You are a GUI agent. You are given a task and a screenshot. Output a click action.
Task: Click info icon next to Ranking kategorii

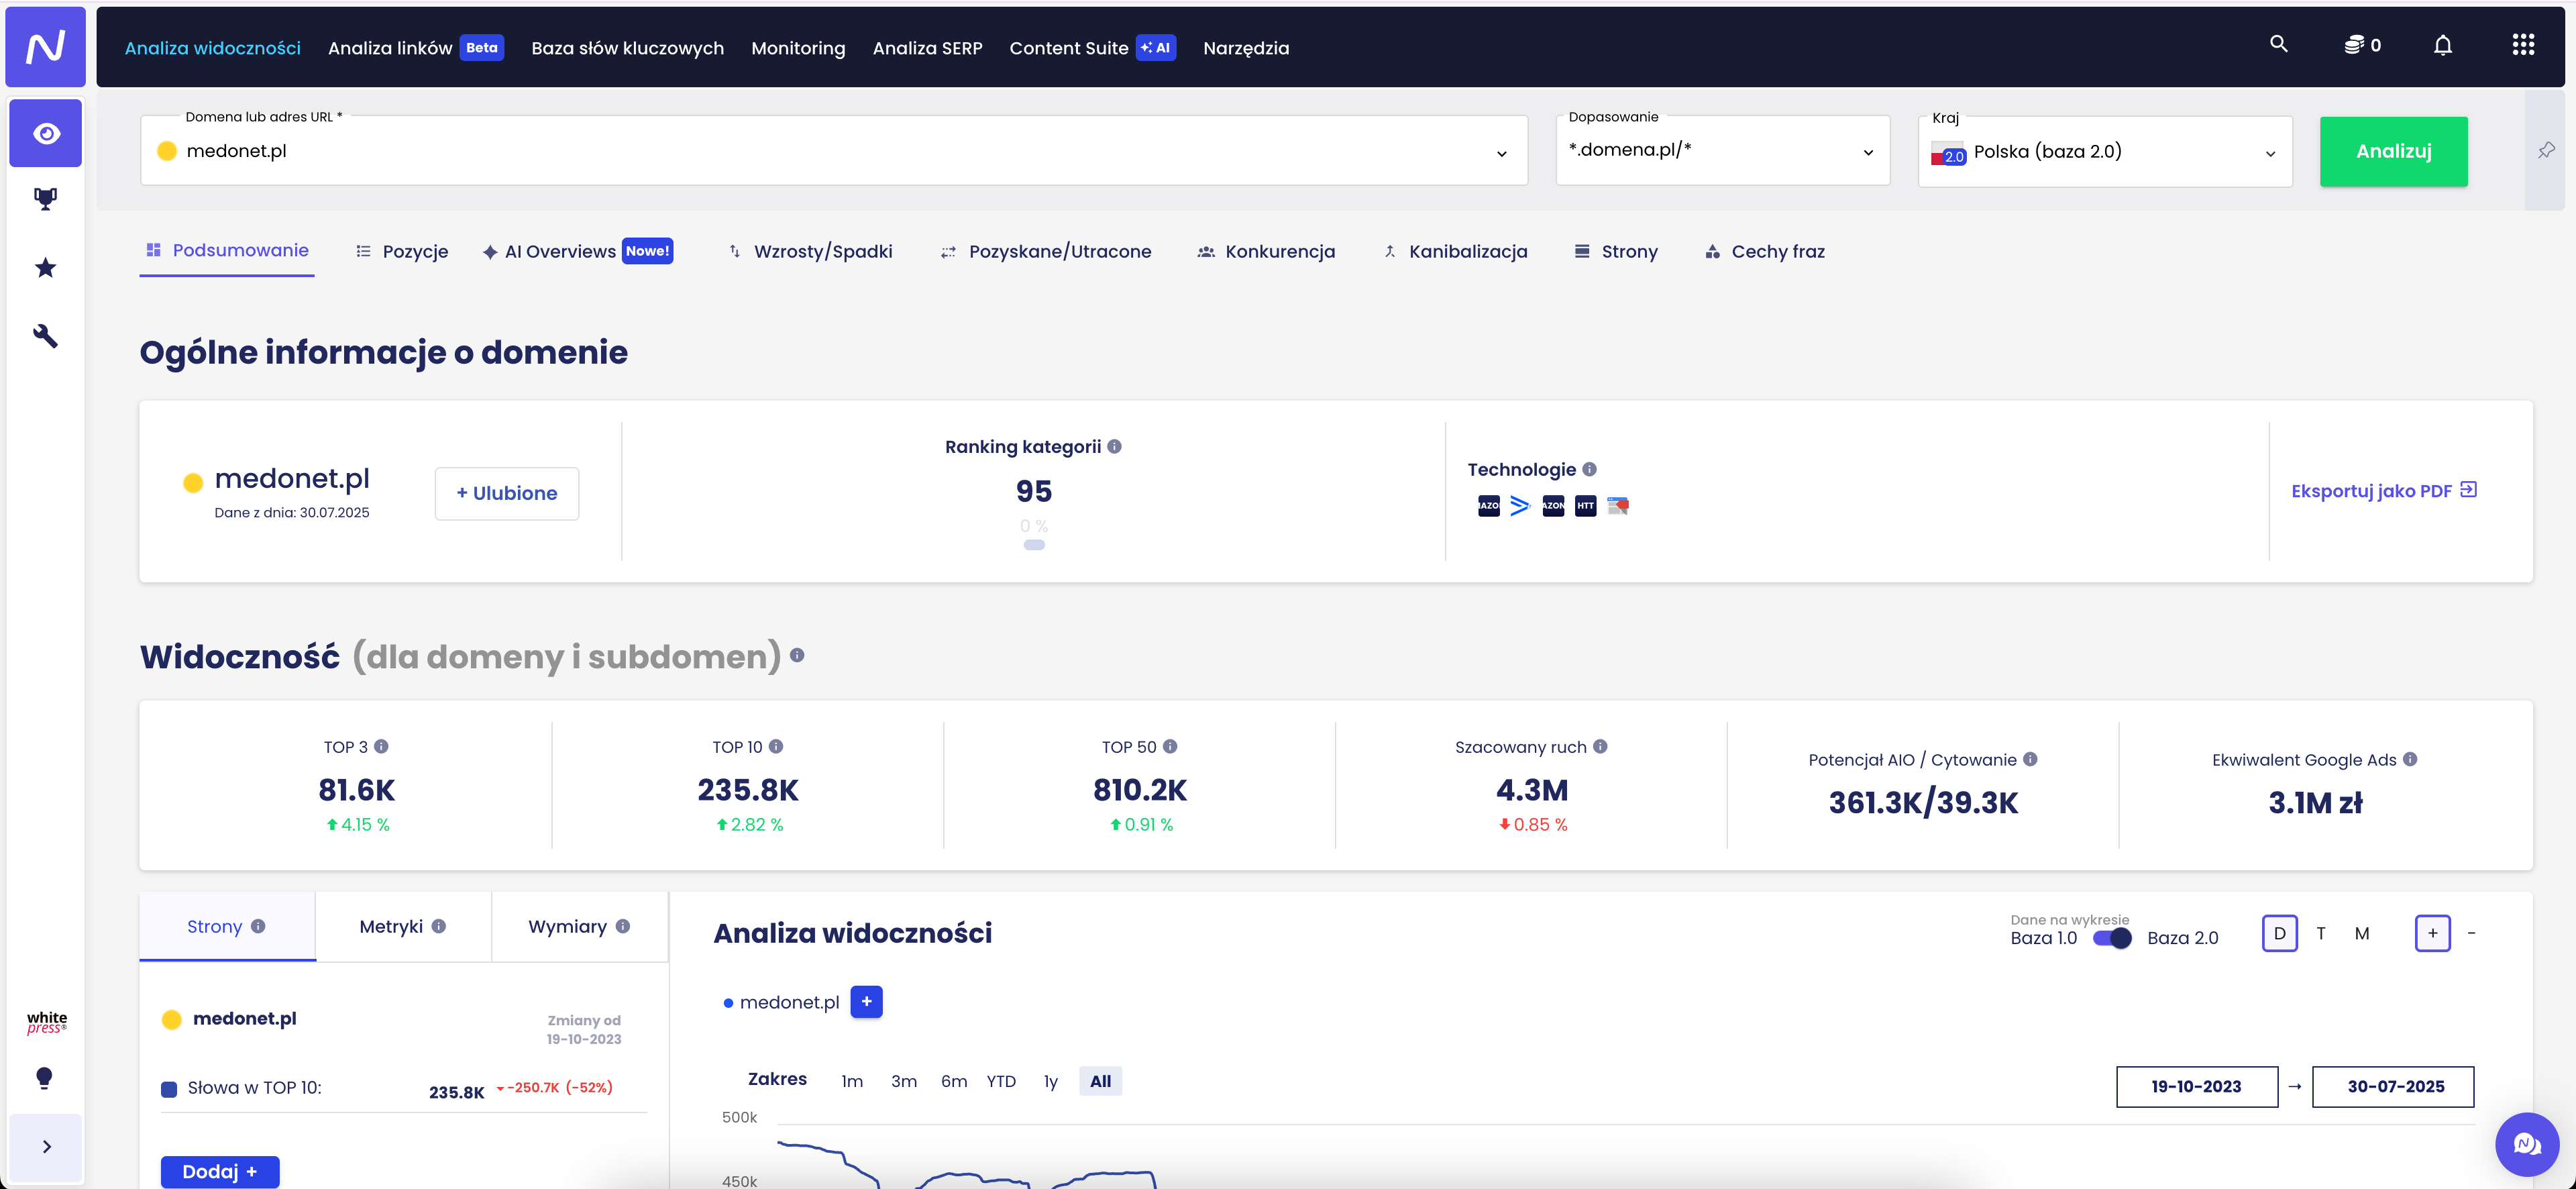click(1114, 446)
